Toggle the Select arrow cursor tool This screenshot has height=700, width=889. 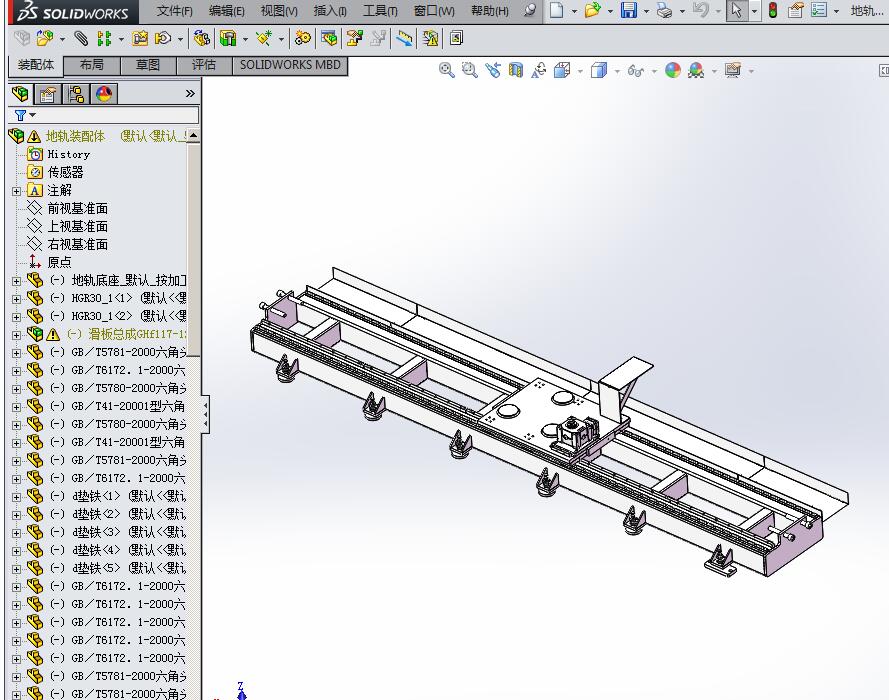[736, 10]
